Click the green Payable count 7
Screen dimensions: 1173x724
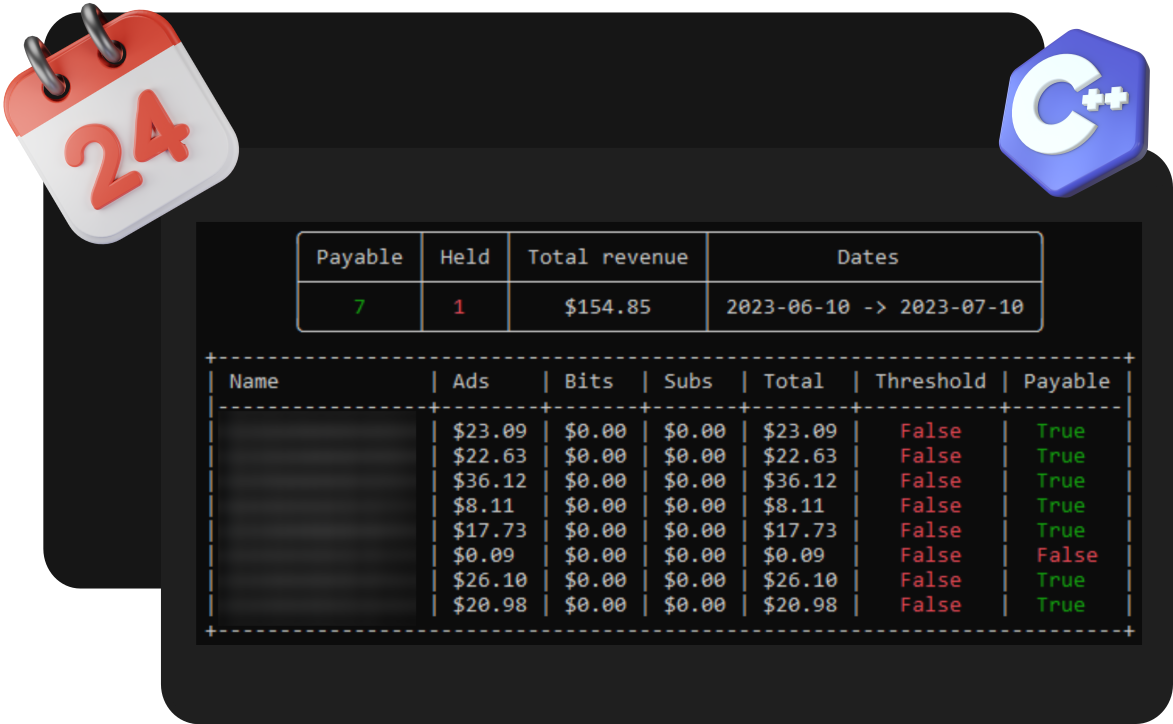[358, 307]
